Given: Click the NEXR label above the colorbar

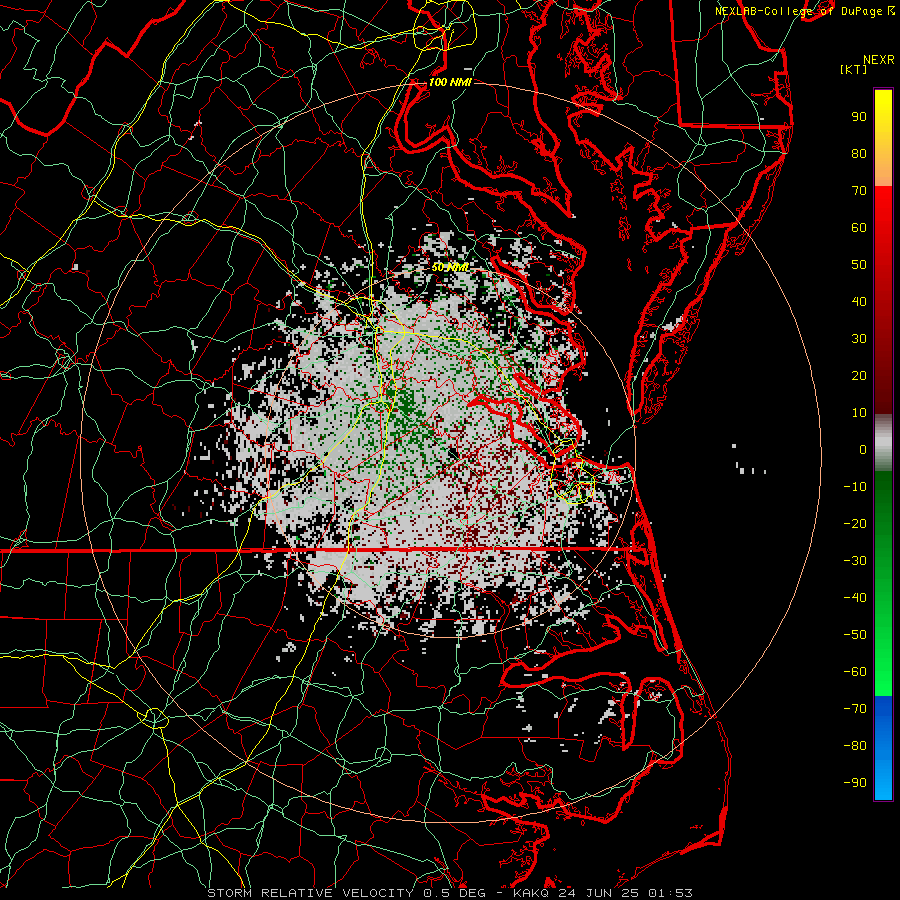Looking at the screenshot, I should coord(878,60).
